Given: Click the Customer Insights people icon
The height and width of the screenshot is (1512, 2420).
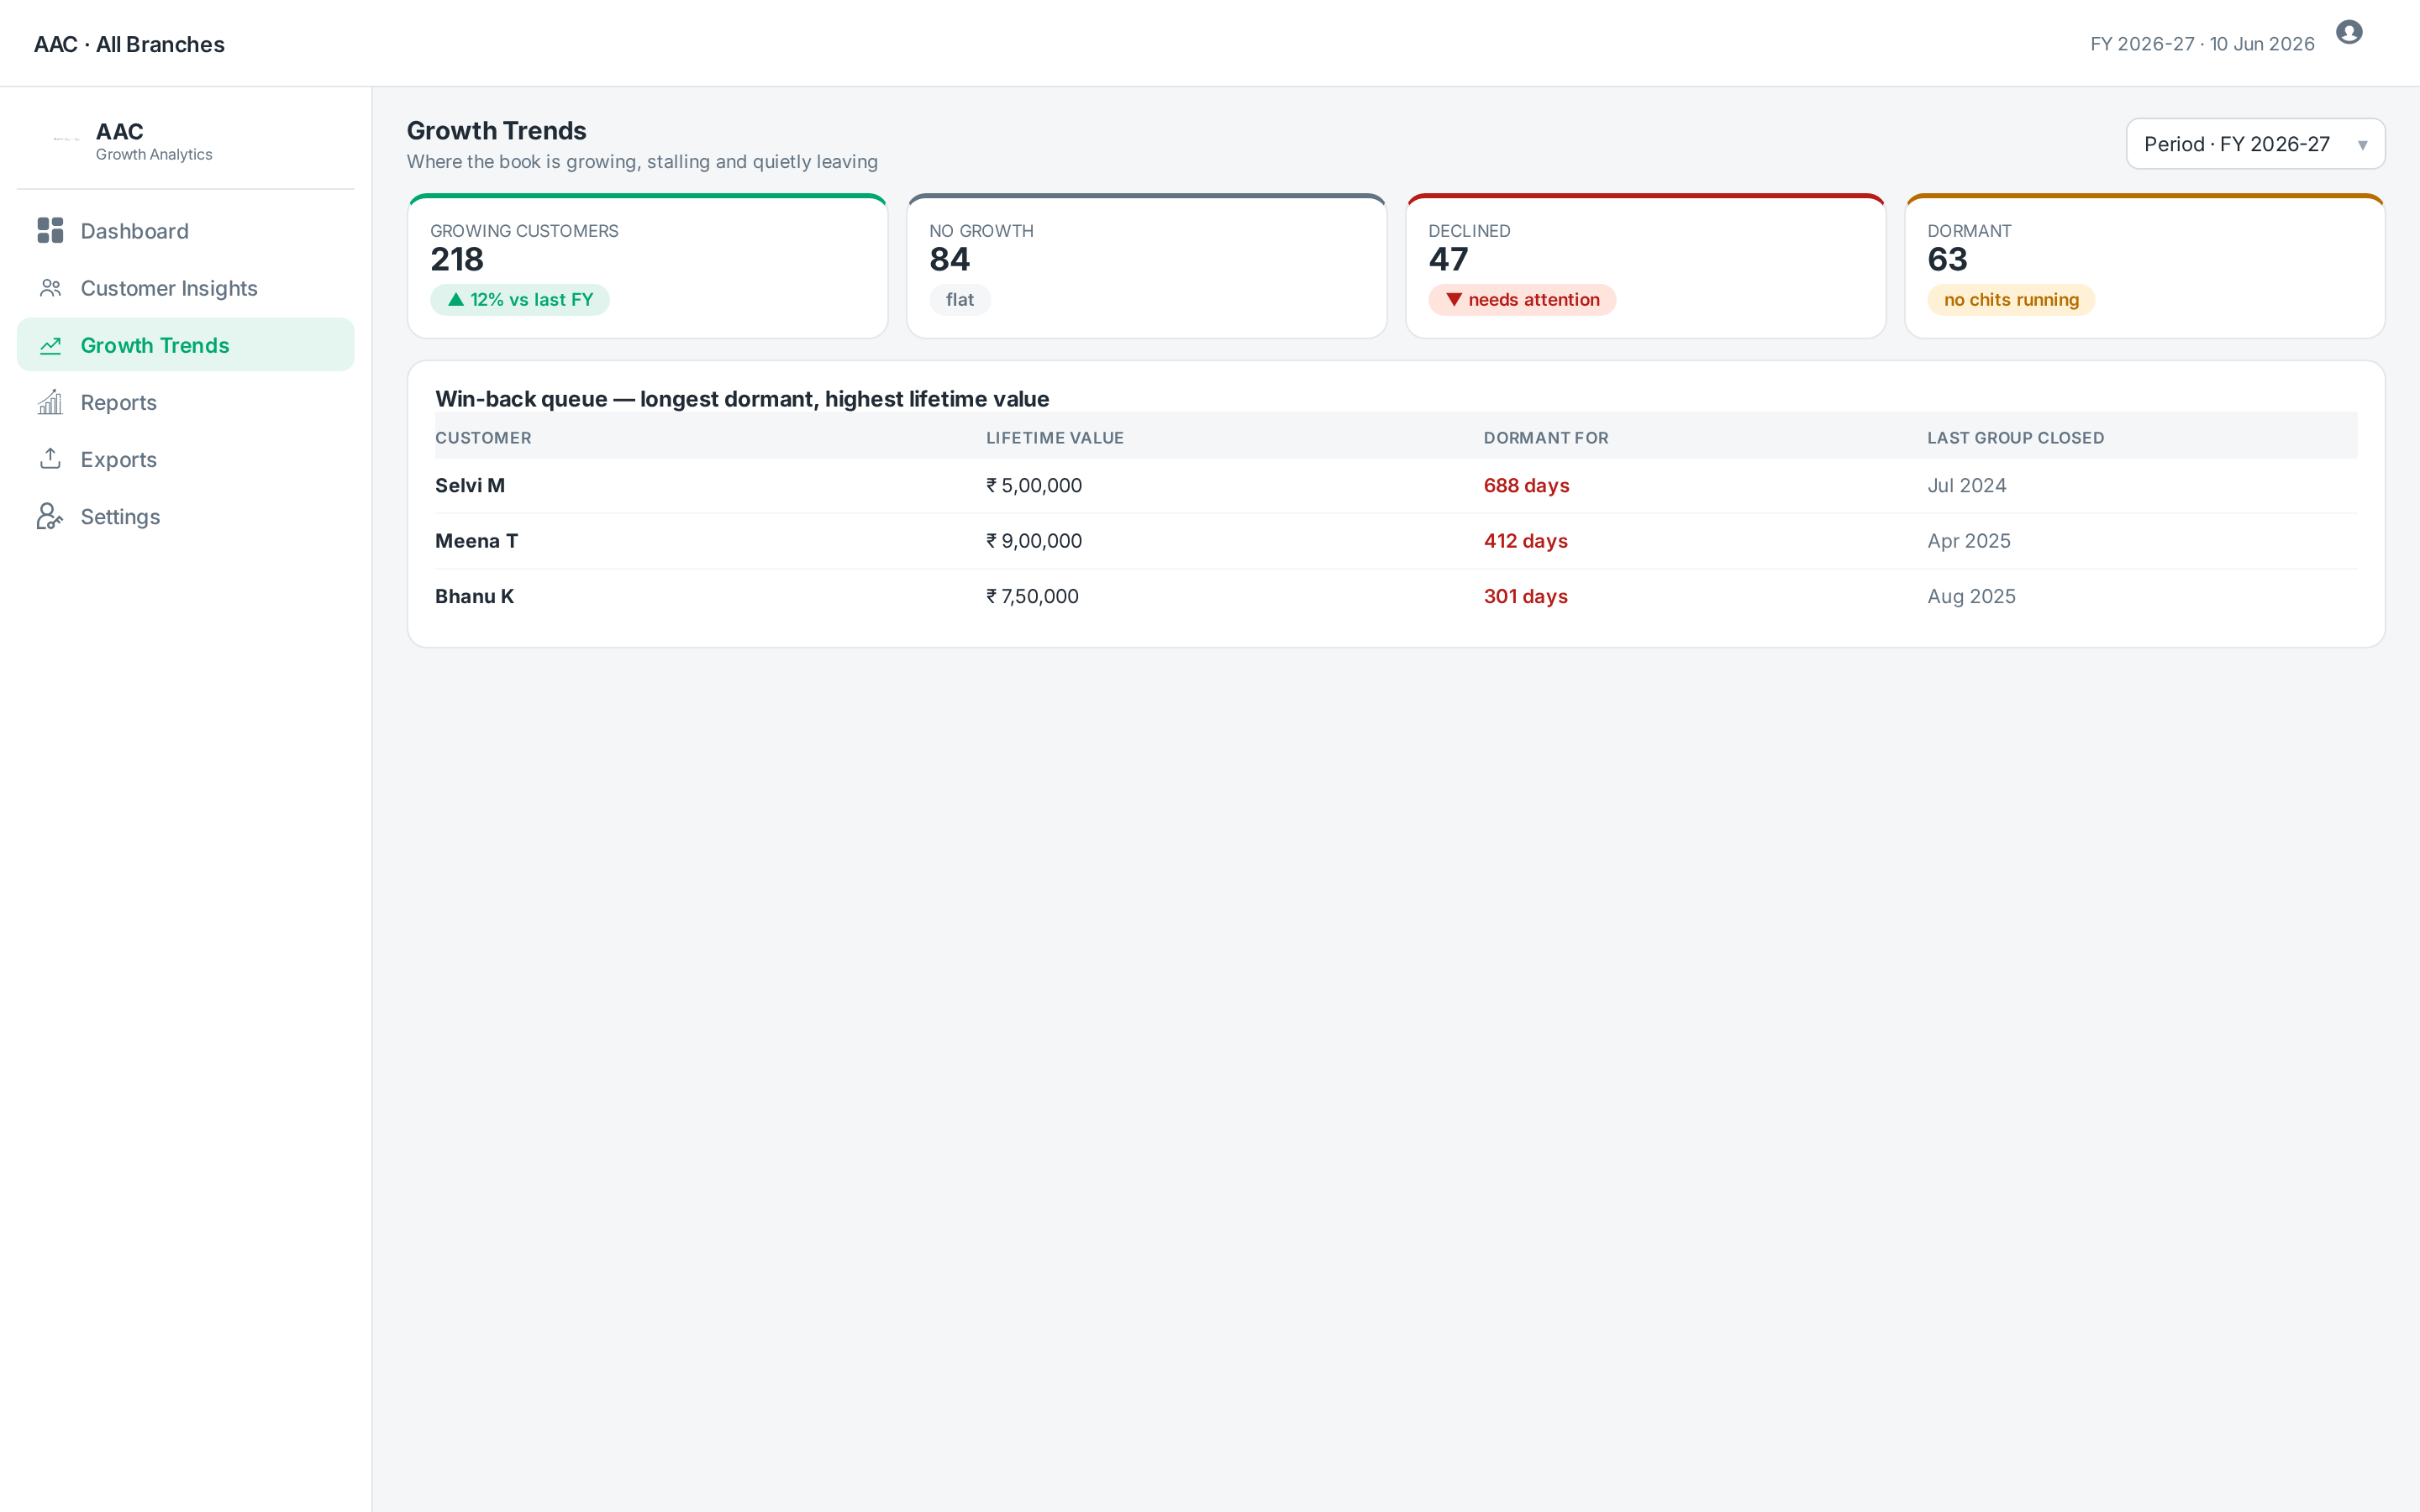Looking at the screenshot, I should point(50,288).
